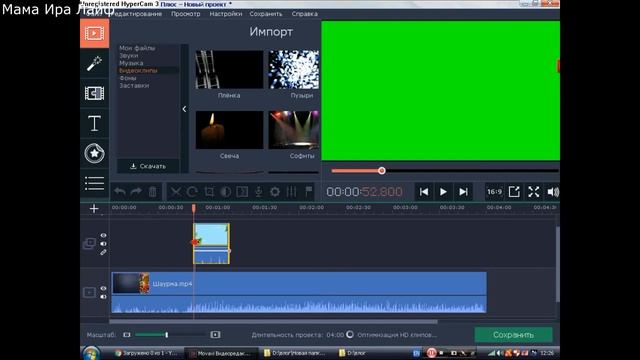Click the red playhead marker on ruler
Image resolution: width=640 pixels, height=360 pixels.
[x=193, y=208]
